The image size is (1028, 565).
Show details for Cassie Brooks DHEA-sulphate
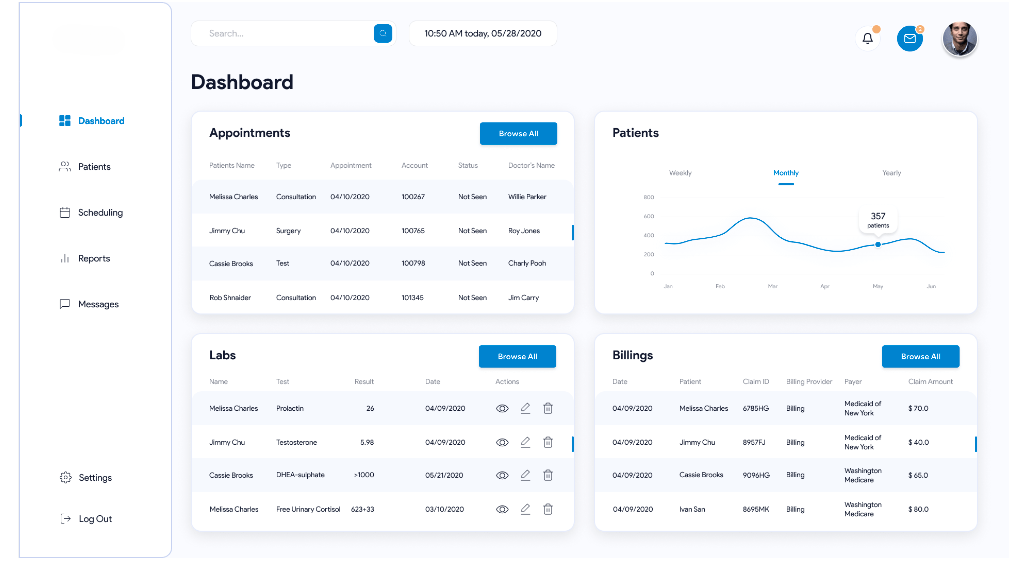pos(502,475)
